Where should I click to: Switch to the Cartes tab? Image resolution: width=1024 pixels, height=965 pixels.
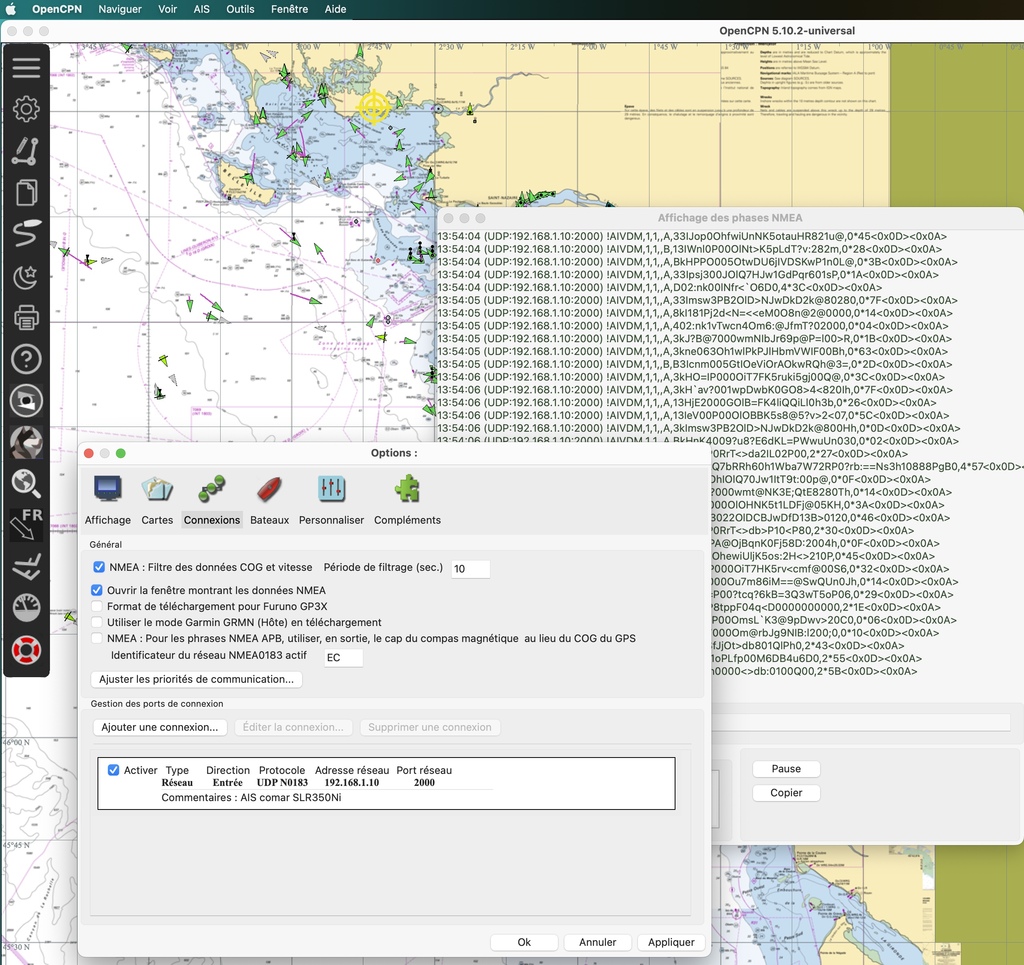click(x=157, y=501)
